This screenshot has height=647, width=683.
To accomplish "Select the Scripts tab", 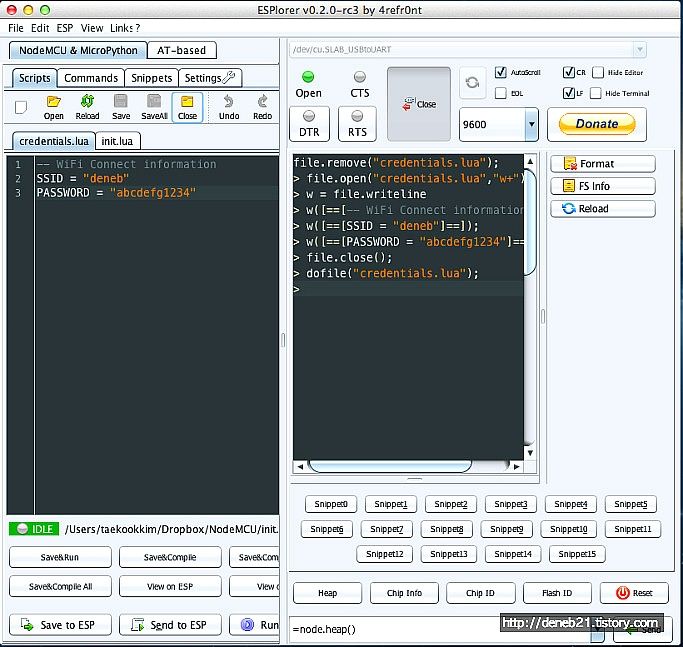I will 34,78.
